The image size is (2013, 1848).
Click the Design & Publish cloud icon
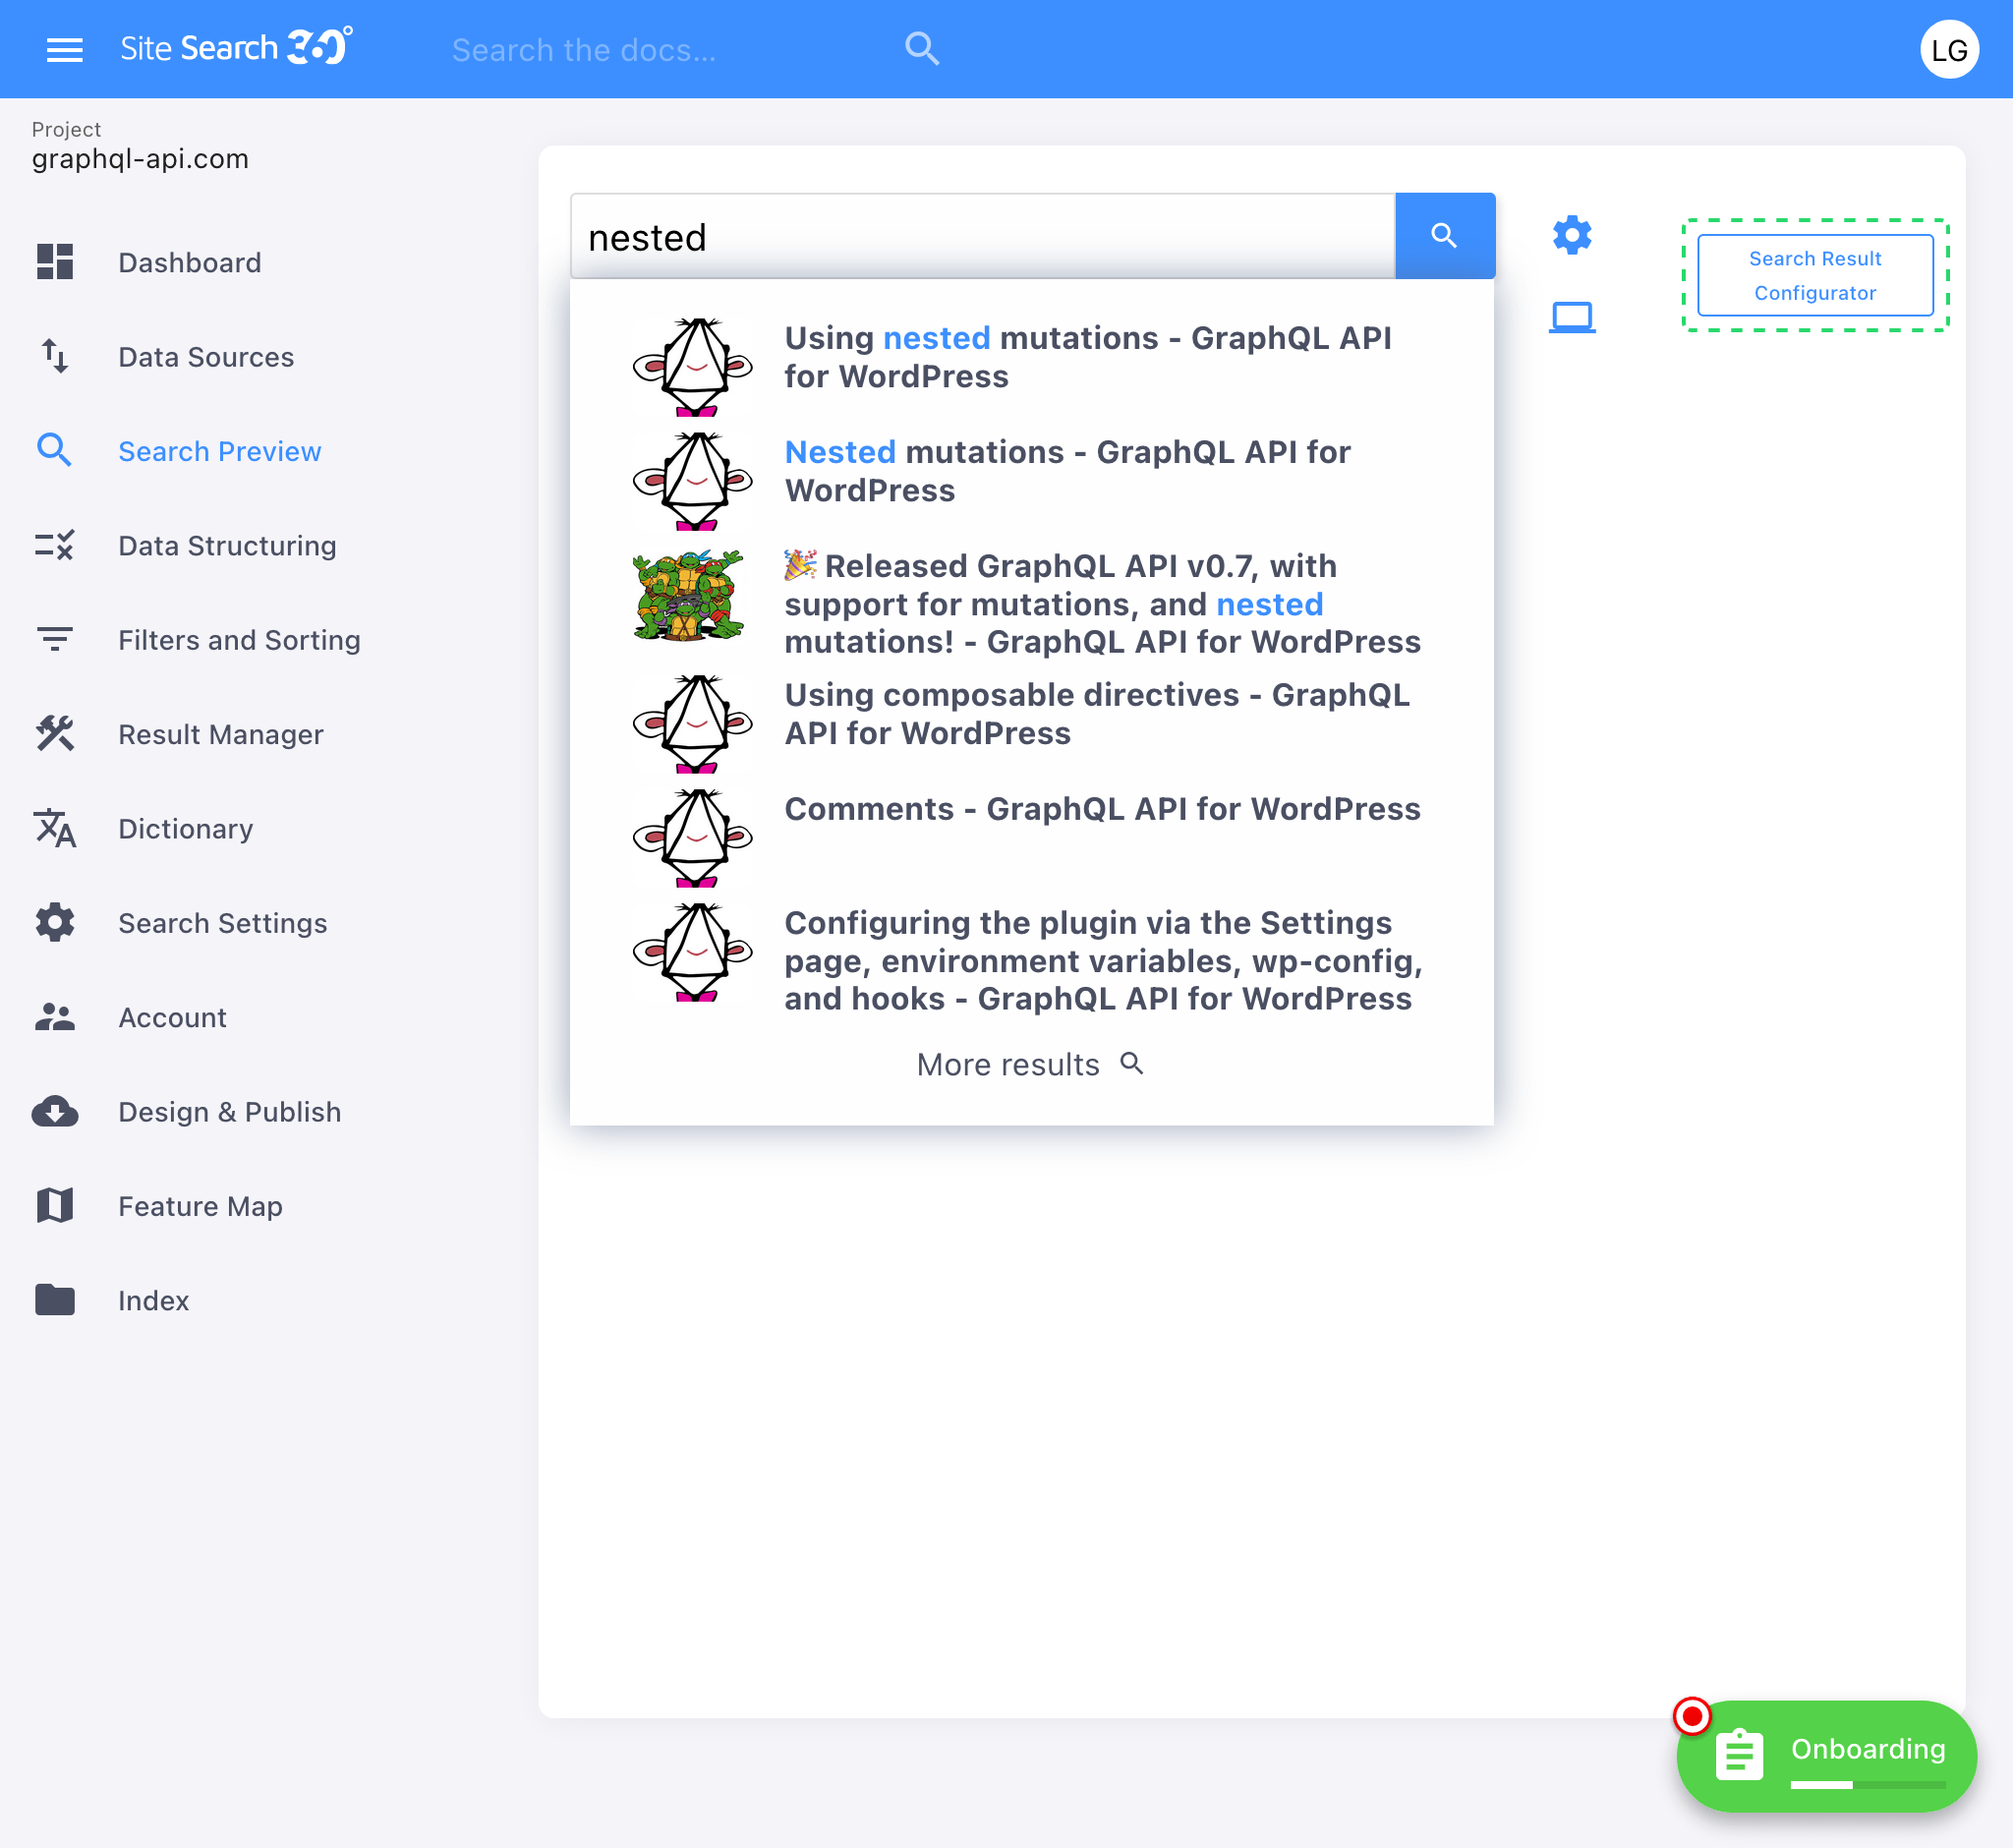click(x=55, y=1111)
